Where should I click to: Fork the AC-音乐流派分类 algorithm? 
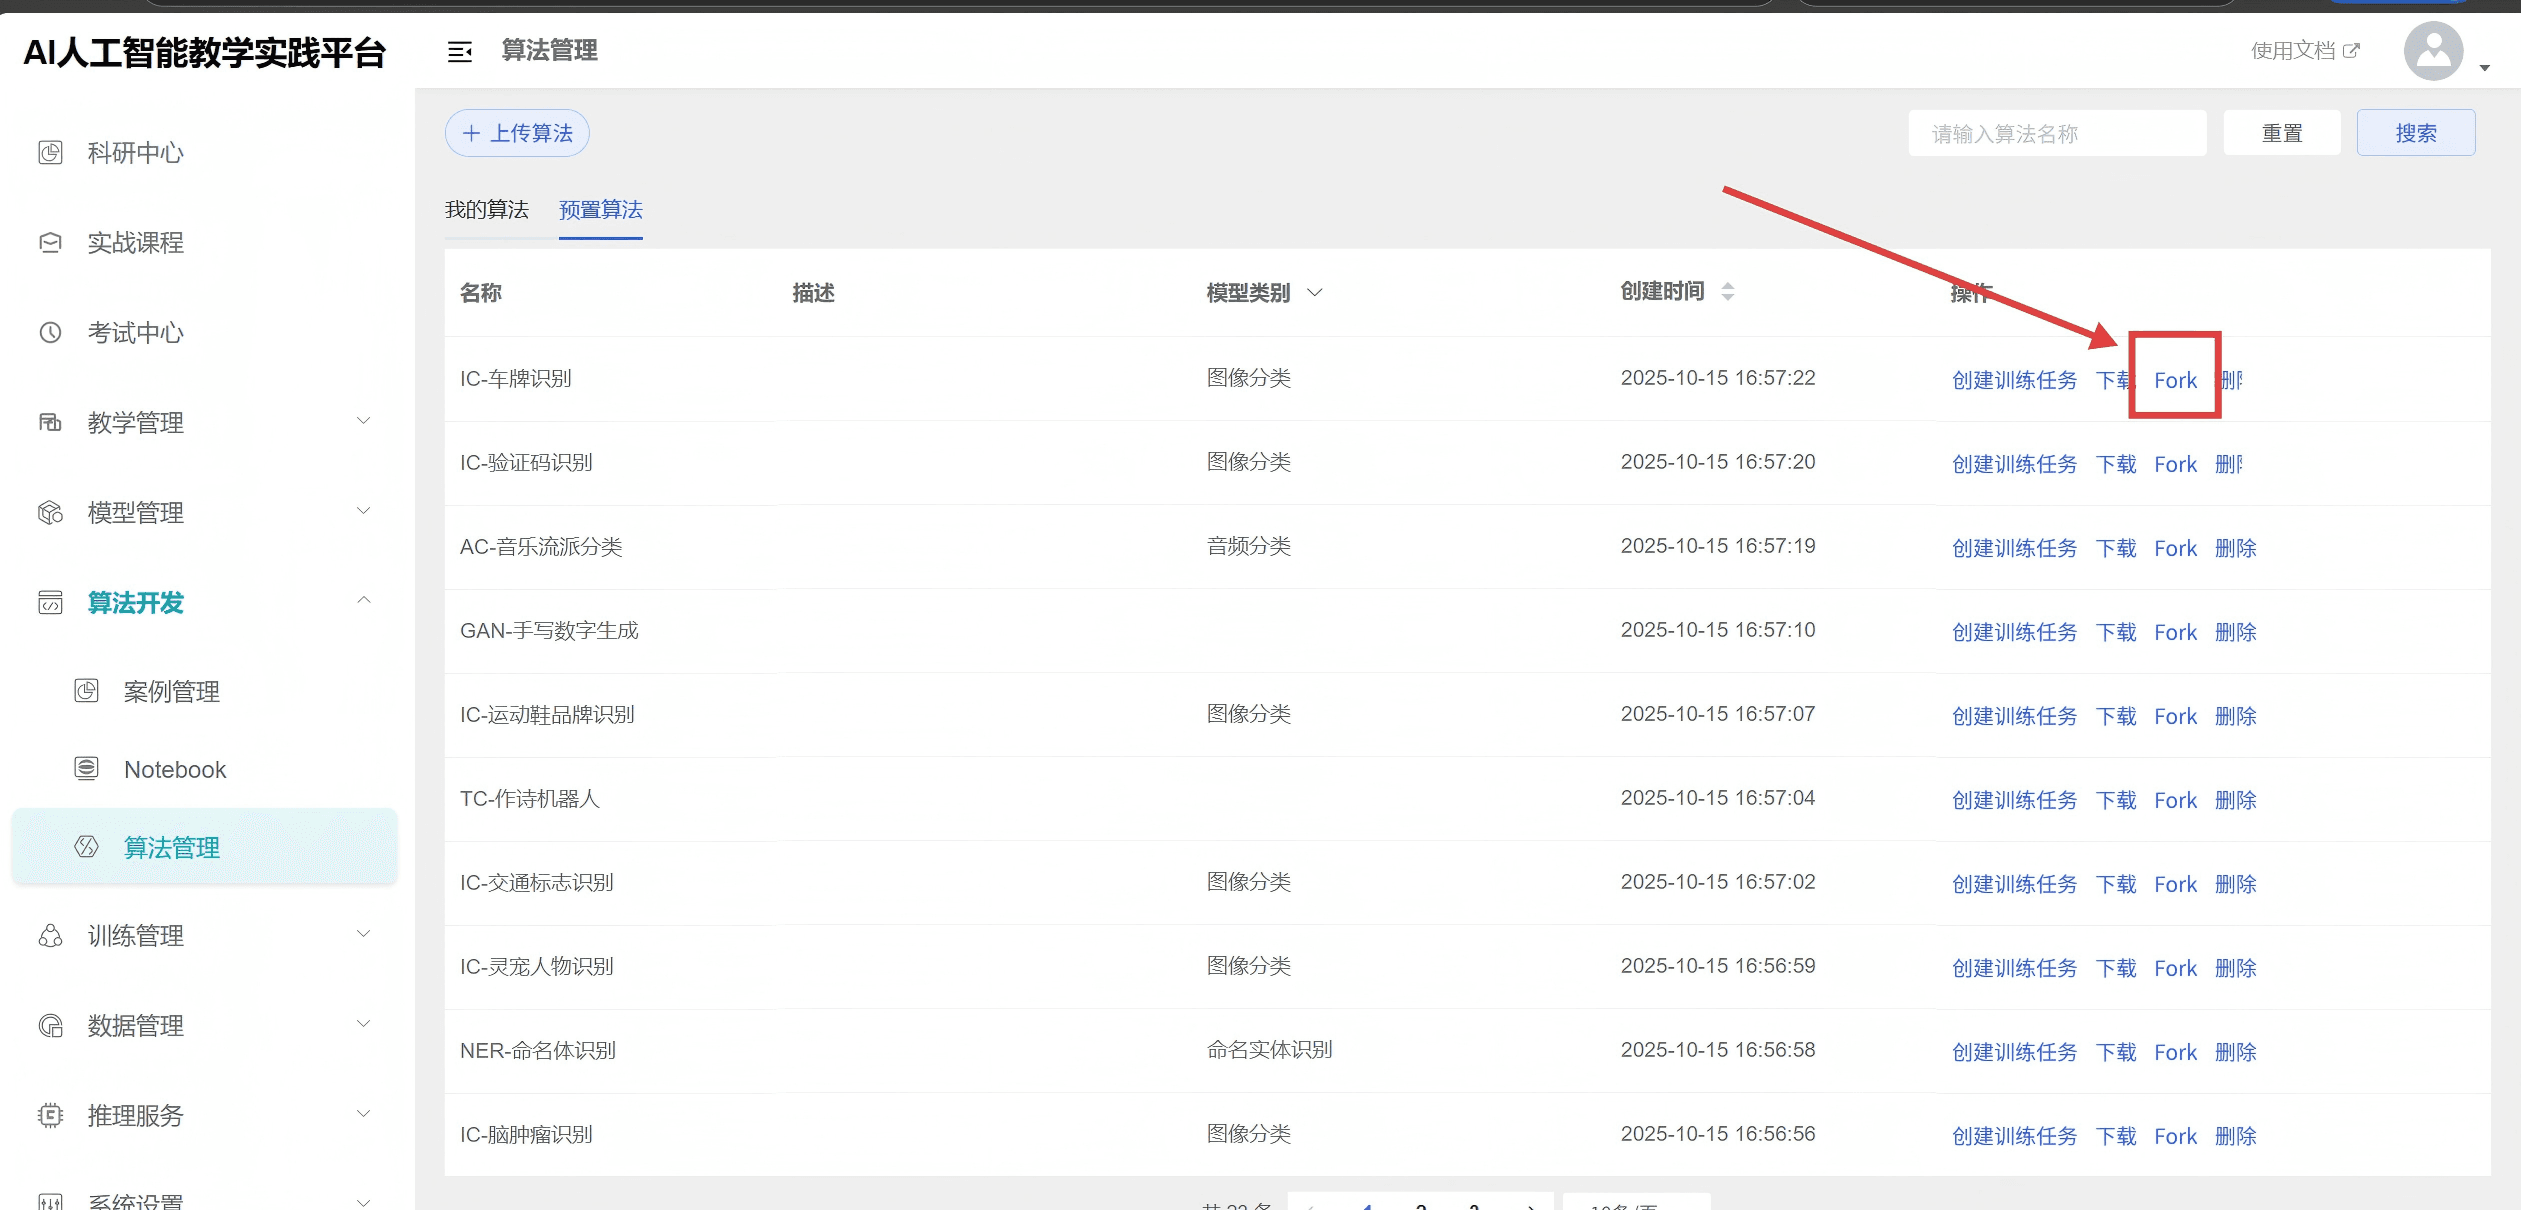(x=2174, y=548)
